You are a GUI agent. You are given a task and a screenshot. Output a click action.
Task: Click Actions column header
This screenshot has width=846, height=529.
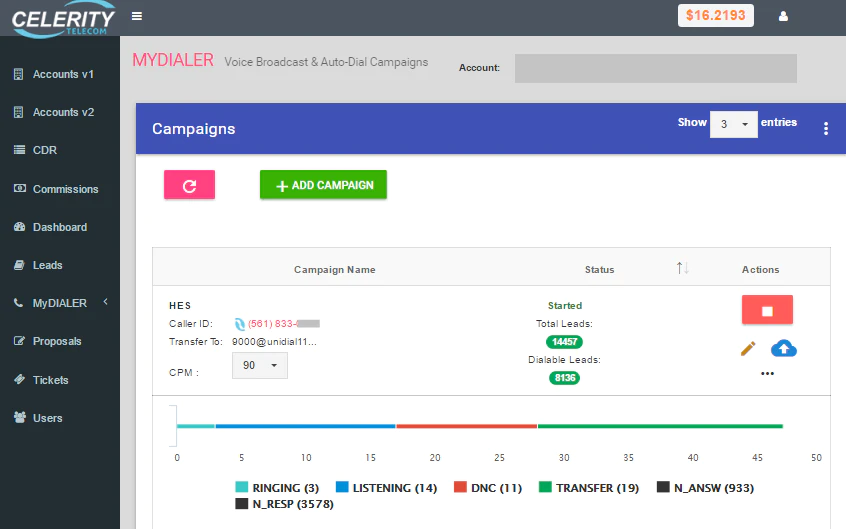760,269
